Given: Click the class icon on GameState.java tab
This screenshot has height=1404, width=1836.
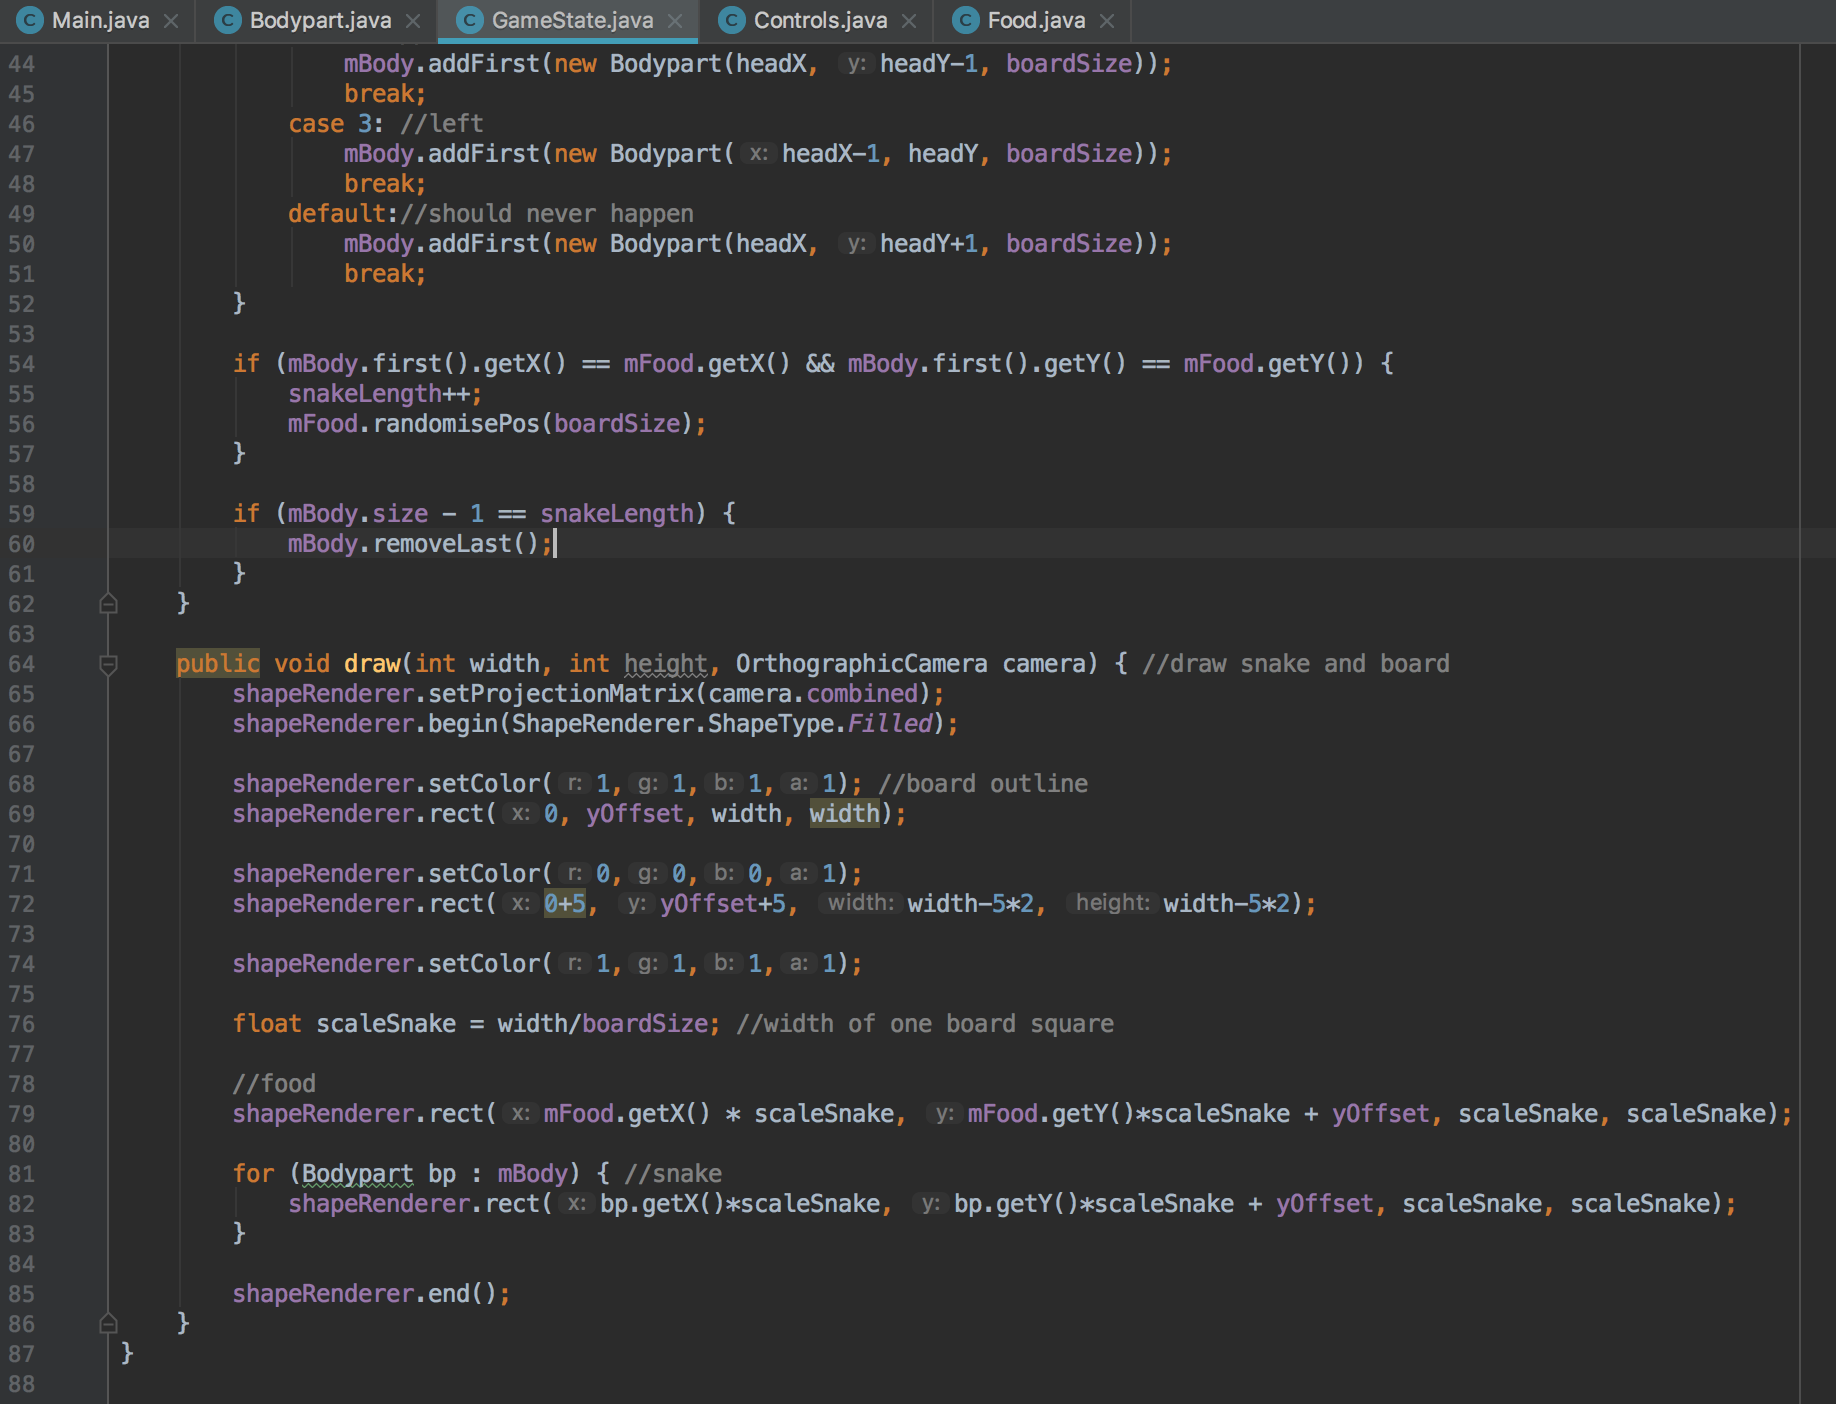Looking at the screenshot, I should click(470, 20).
